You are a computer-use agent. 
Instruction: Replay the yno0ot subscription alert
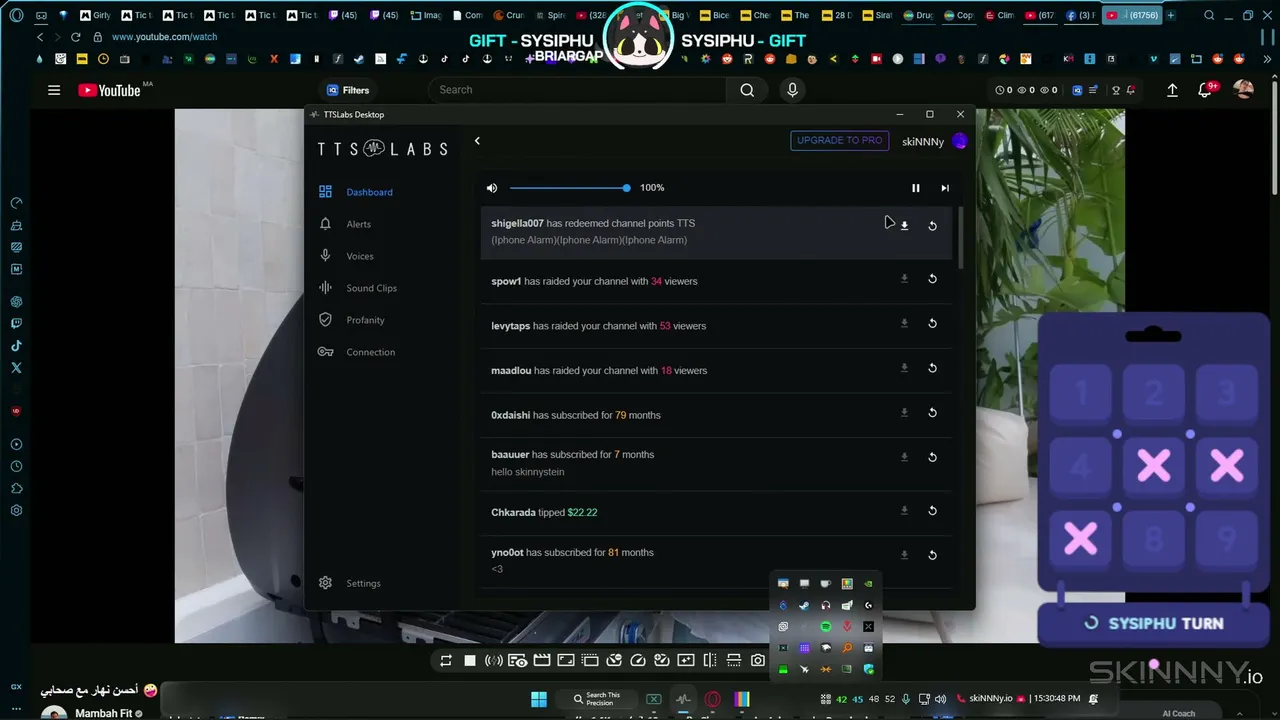pos(932,555)
